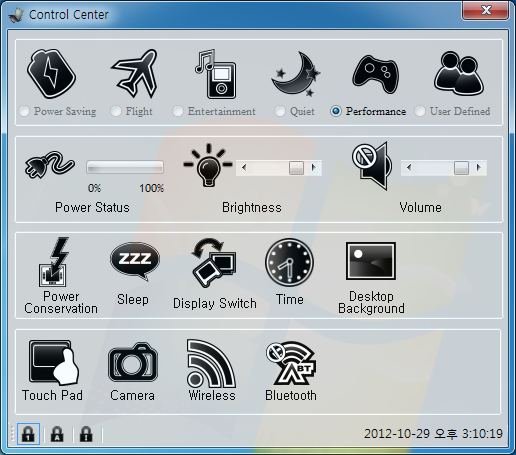Click the Power Saving battery icon
The image size is (516, 455).
(51, 74)
